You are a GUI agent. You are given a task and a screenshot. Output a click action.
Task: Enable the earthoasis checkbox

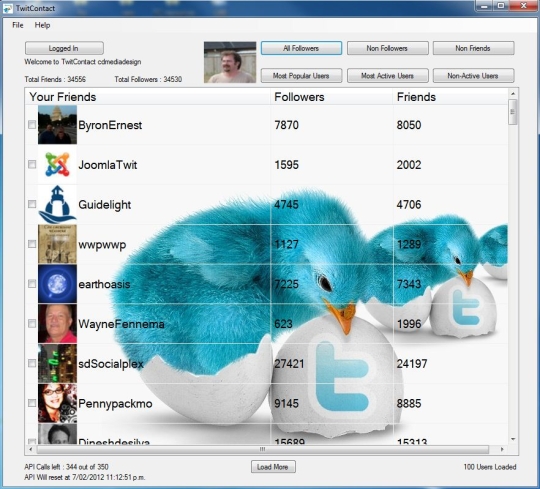(32, 284)
